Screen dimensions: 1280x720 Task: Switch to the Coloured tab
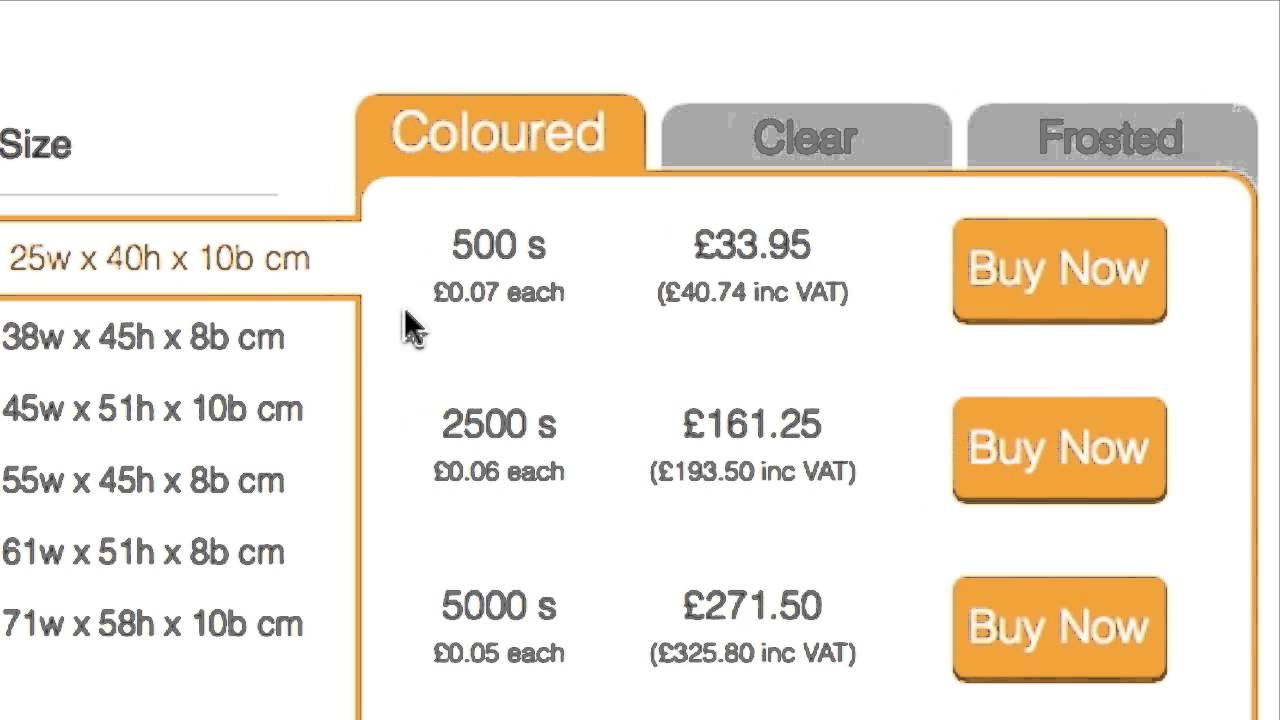498,134
